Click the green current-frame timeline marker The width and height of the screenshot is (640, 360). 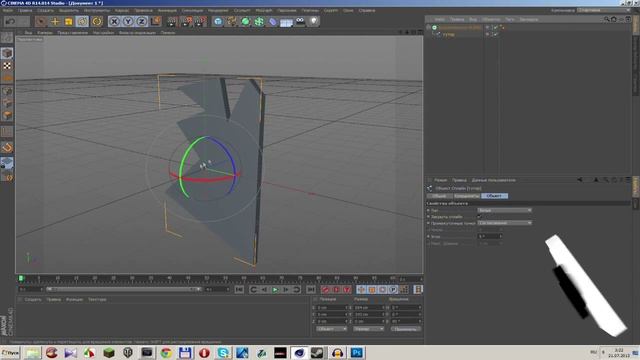pos(21,278)
